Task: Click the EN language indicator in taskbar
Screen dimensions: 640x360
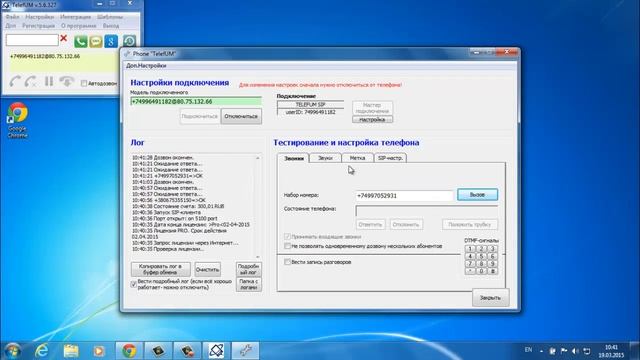Action: (x=528, y=350)
